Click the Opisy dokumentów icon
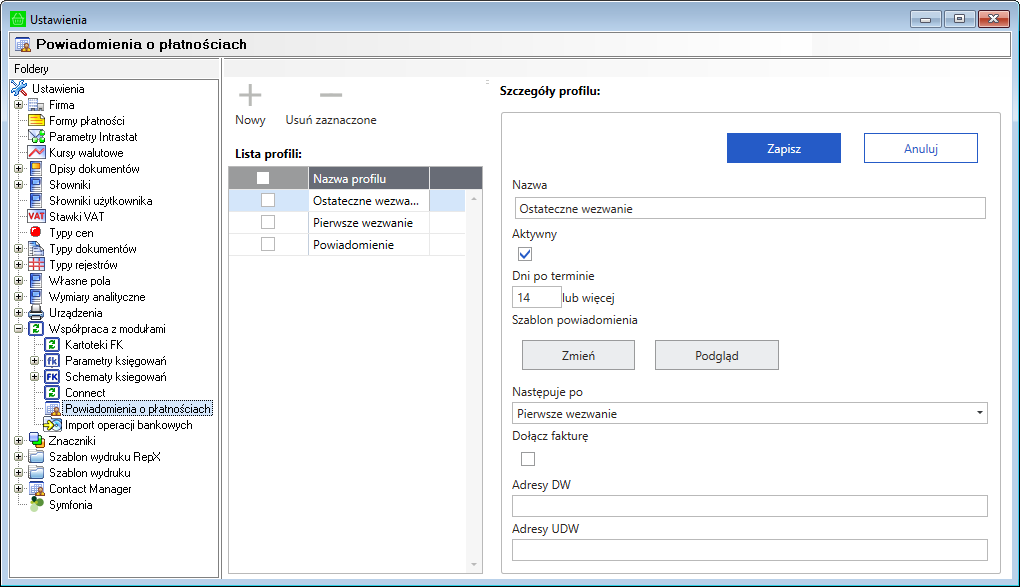Image resolution: width=1020 pixels, height=587 pixels. pos(36,169)
